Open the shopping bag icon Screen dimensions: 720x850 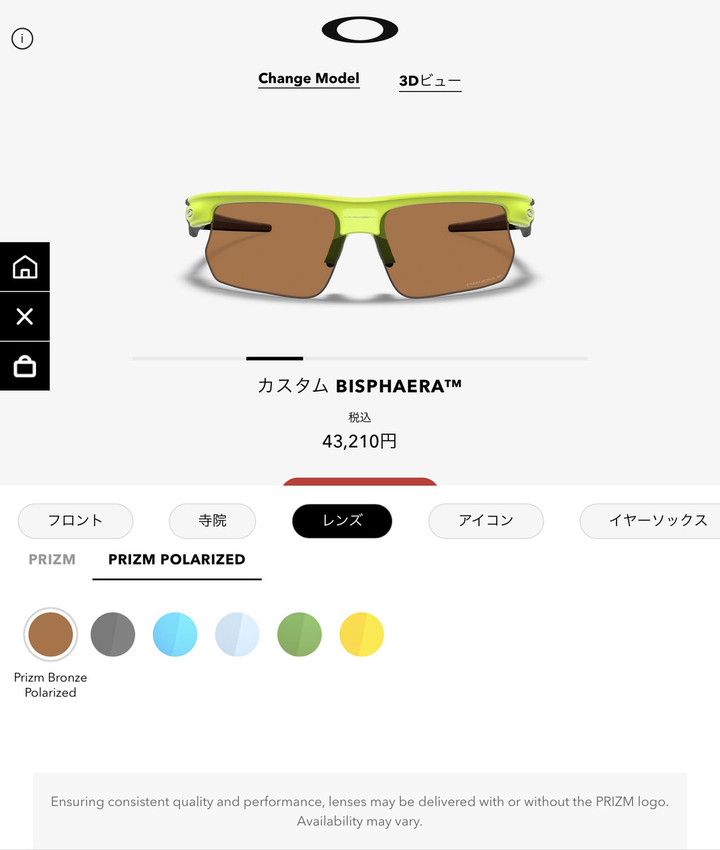pos(25,366)
